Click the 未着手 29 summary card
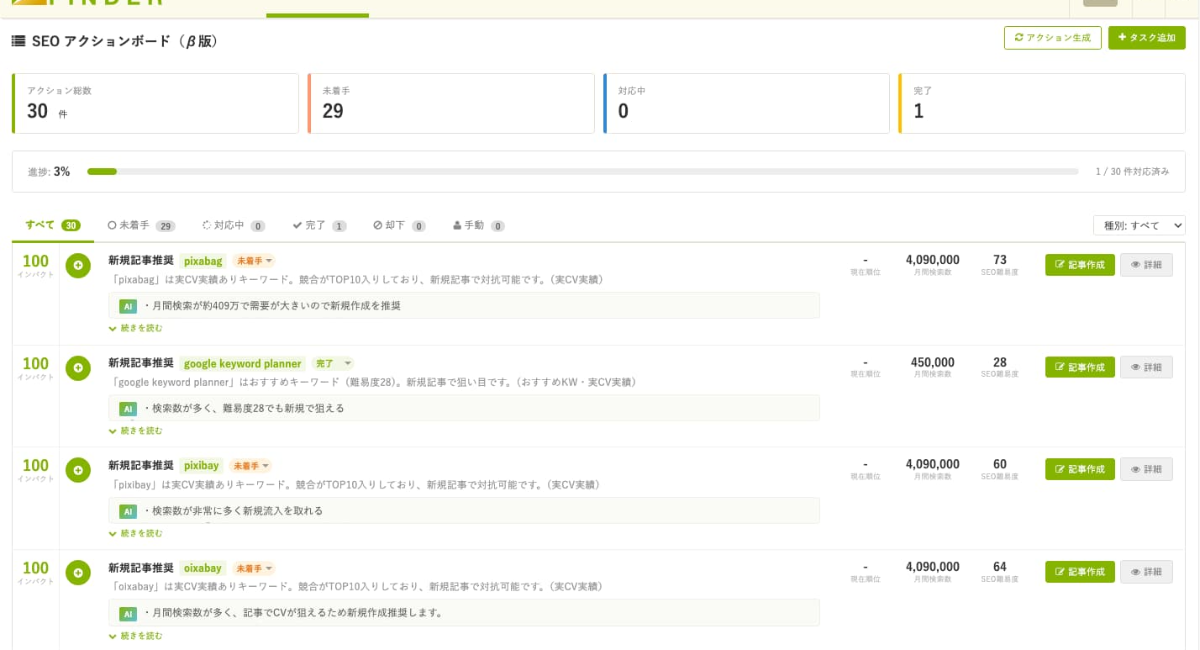This screenshot has width=1200, height=650. pyautogui.click(x=450, y=103)
